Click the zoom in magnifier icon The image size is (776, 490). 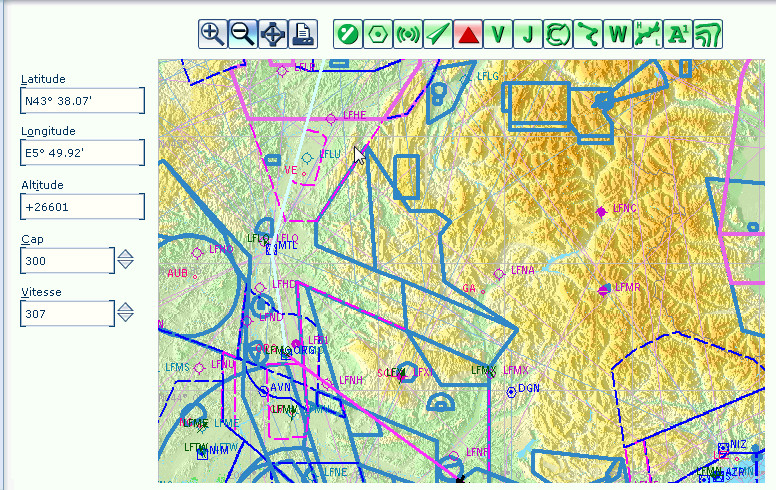point(212,34)
